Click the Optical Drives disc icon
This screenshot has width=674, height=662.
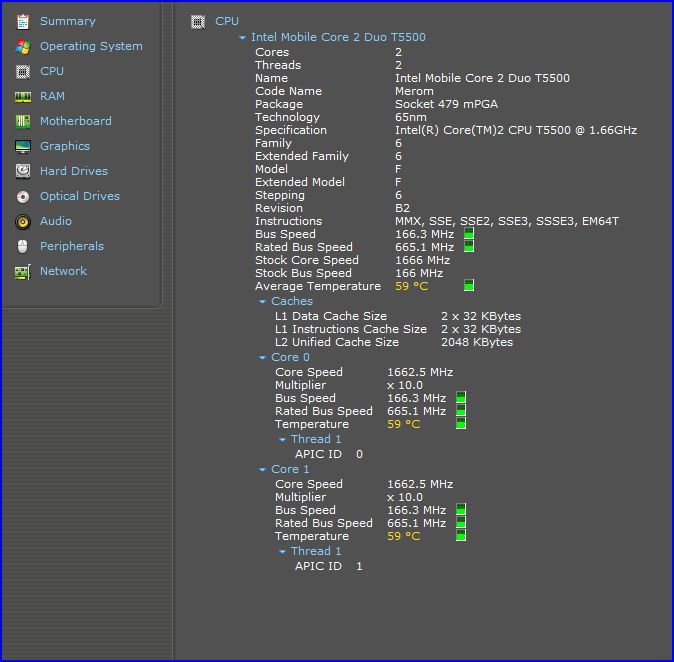[23, 196]
